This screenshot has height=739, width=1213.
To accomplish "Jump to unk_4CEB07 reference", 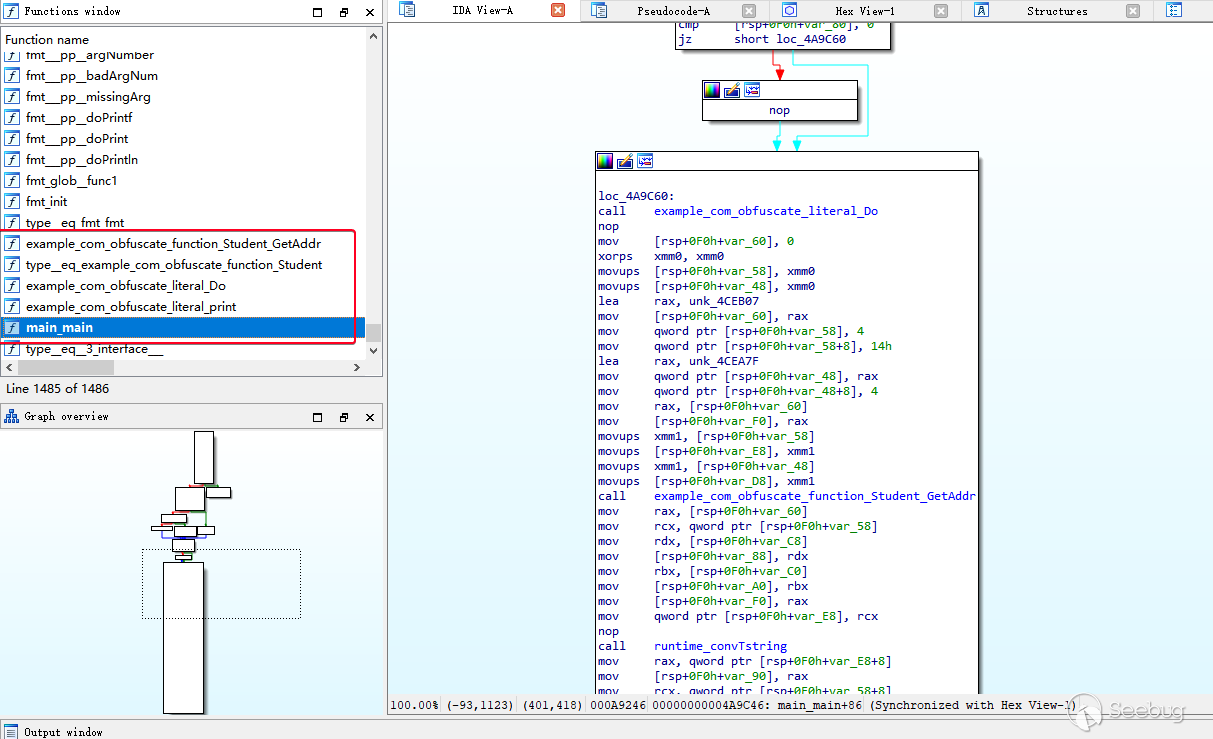I will pyautogui.click(x=724, y=300).
